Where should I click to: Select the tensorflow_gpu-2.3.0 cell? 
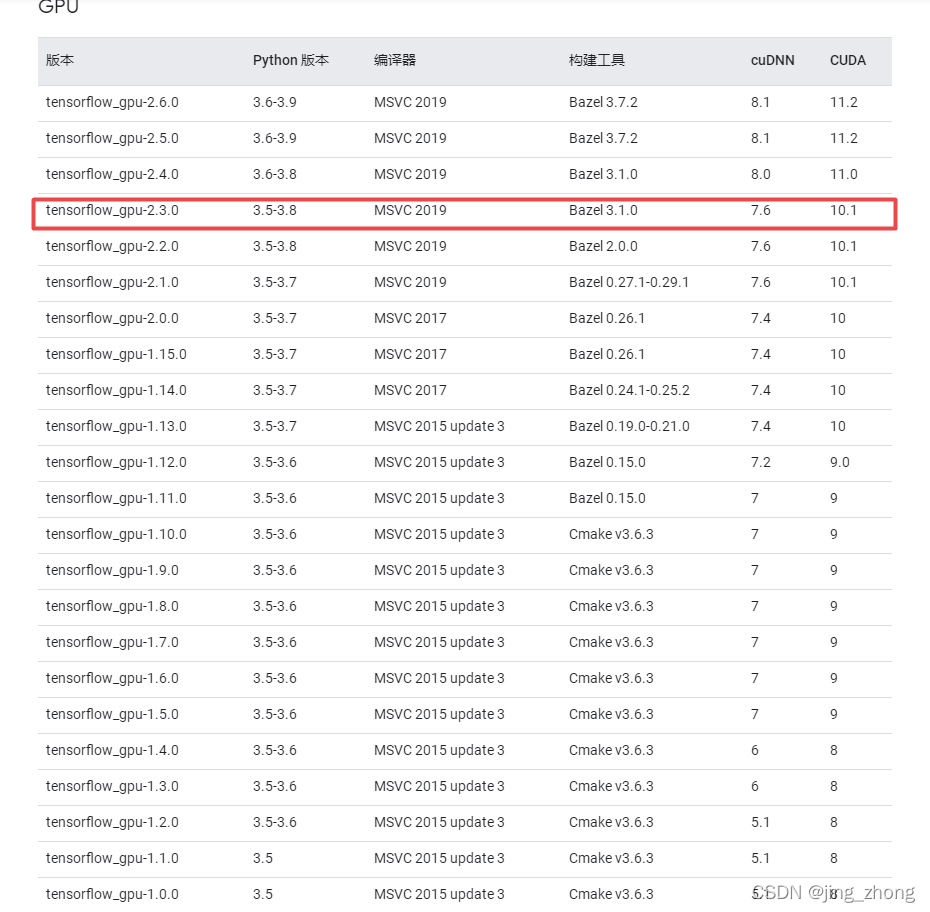click(x=112, y=211)
